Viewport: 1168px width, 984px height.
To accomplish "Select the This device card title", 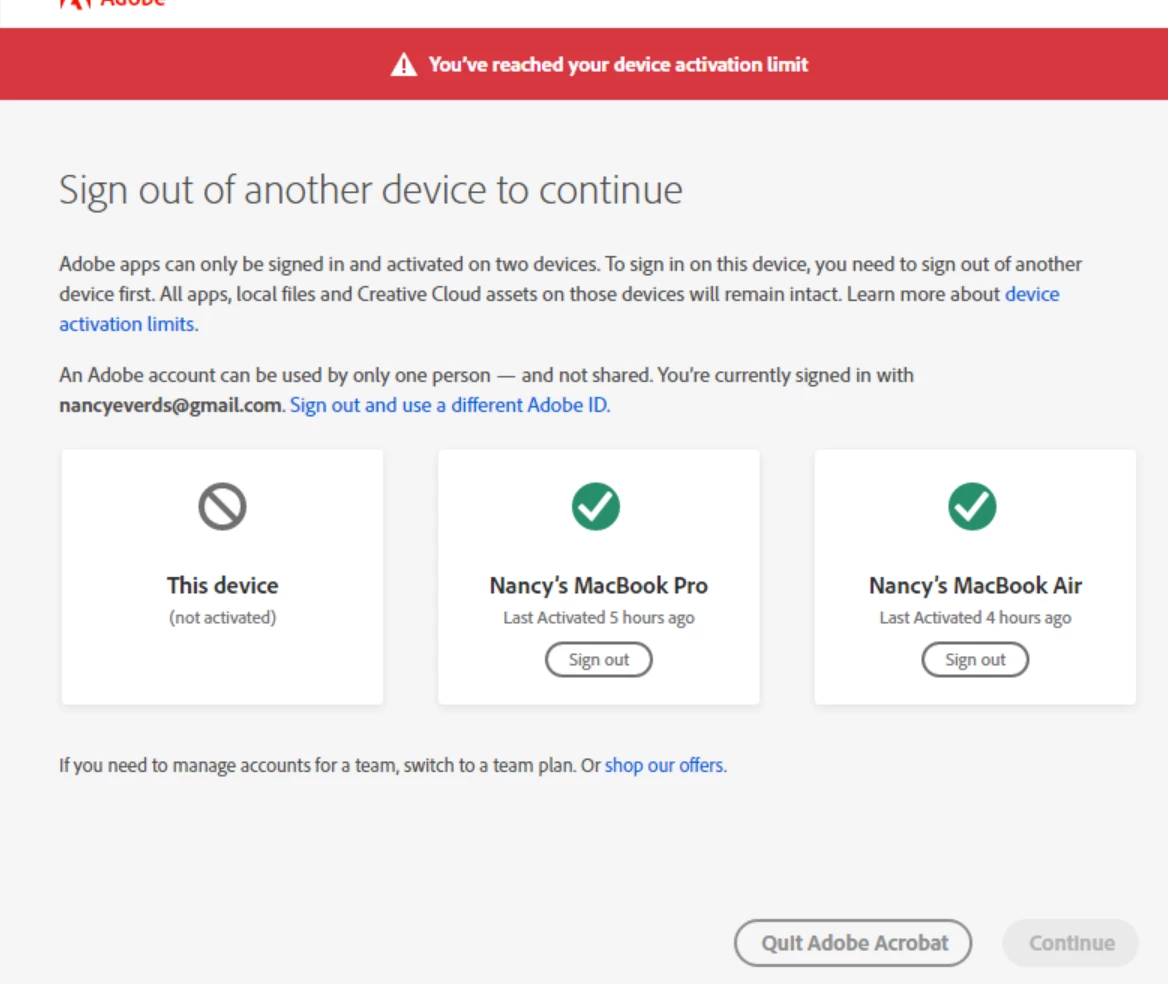I will [223, 585].
